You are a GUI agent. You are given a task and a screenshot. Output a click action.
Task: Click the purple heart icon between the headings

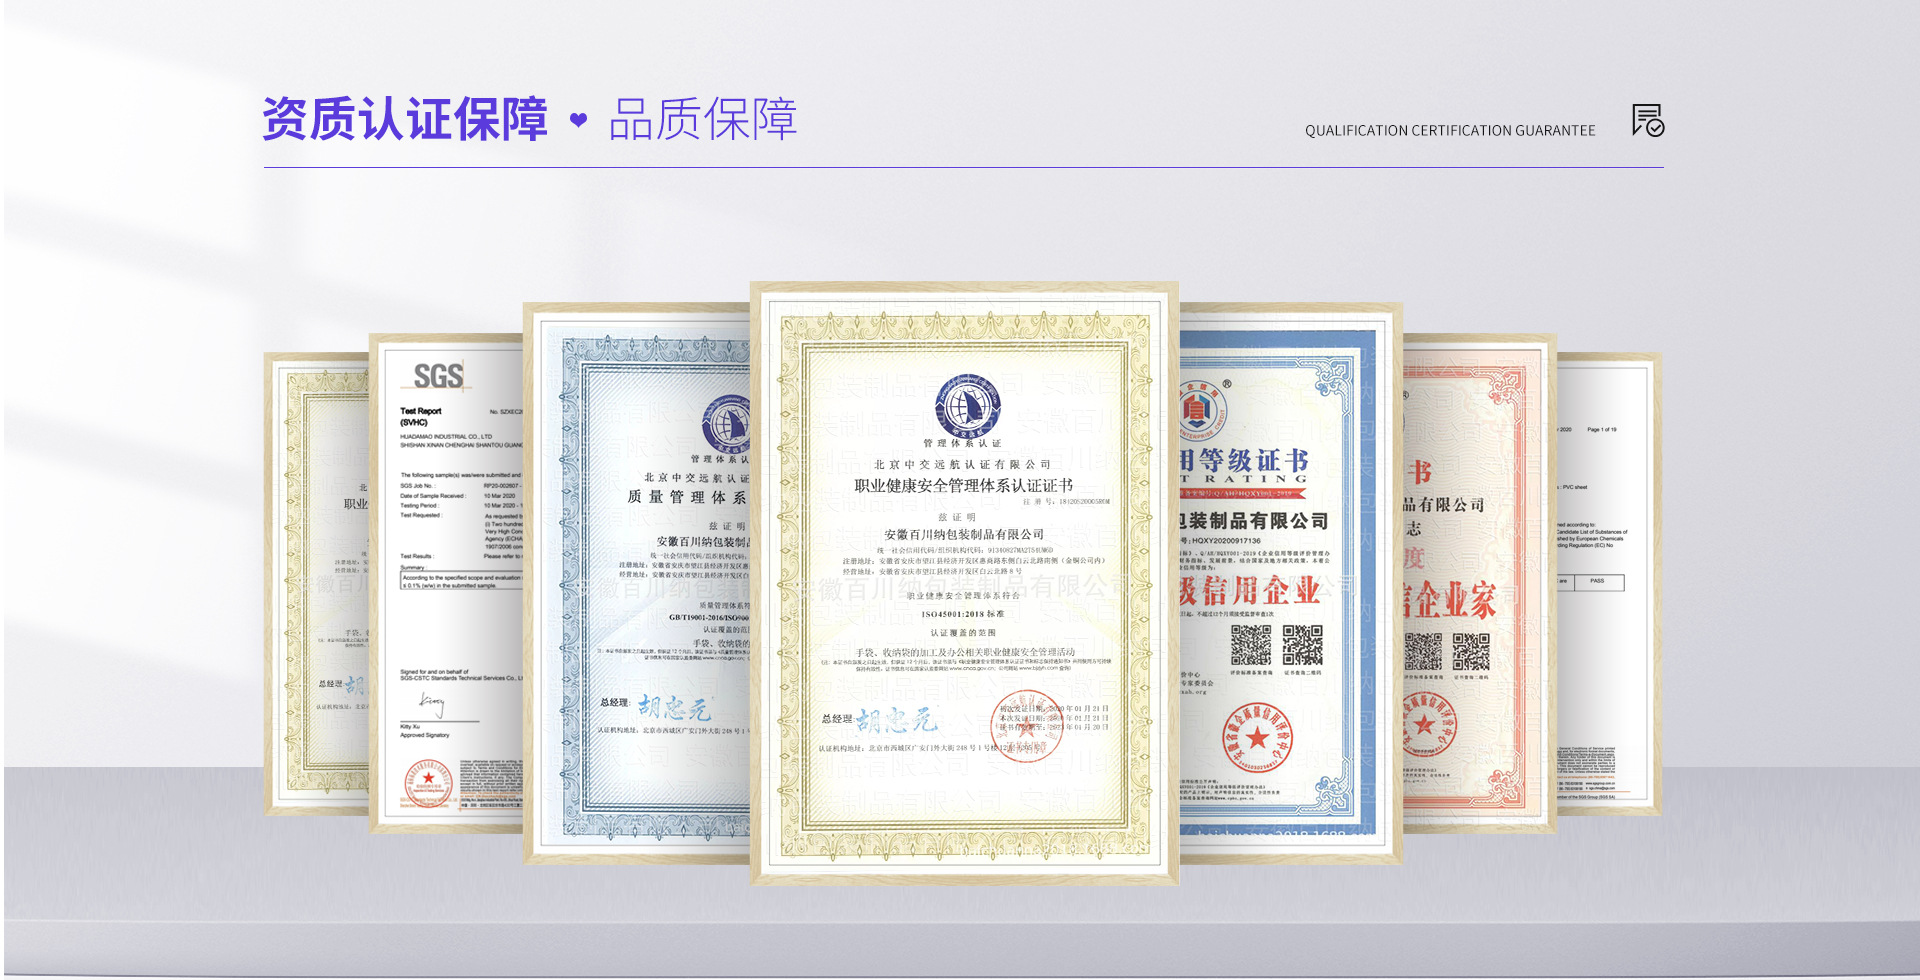pos(578,120)
